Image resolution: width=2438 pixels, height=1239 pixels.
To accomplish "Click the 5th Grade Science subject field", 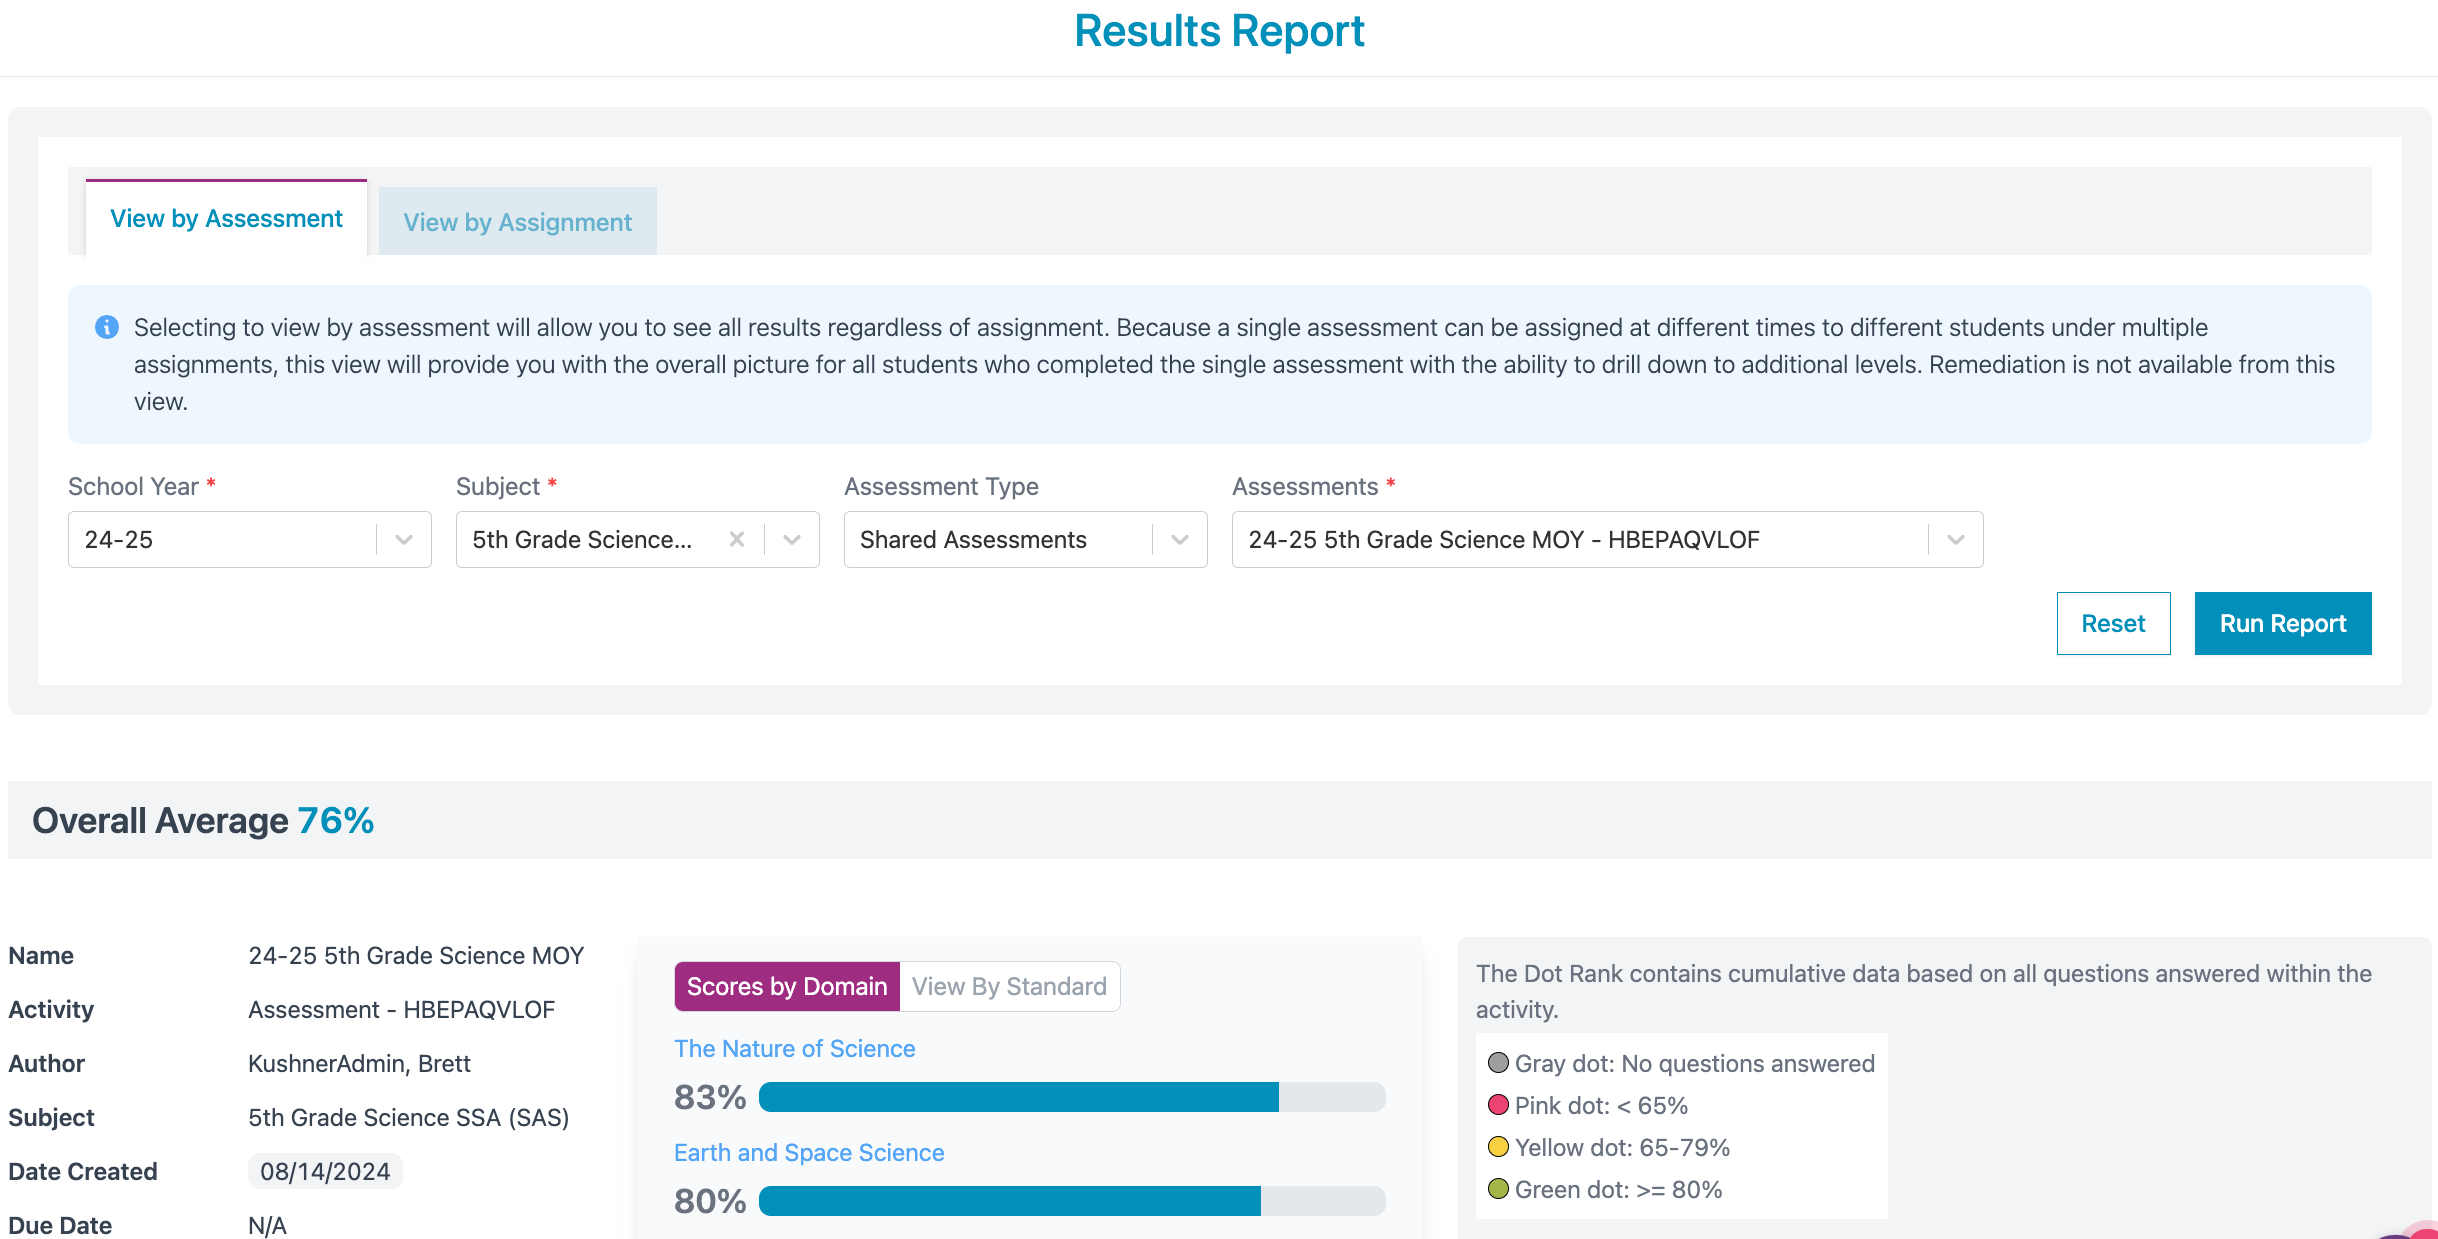I will (x=638, y=540).
